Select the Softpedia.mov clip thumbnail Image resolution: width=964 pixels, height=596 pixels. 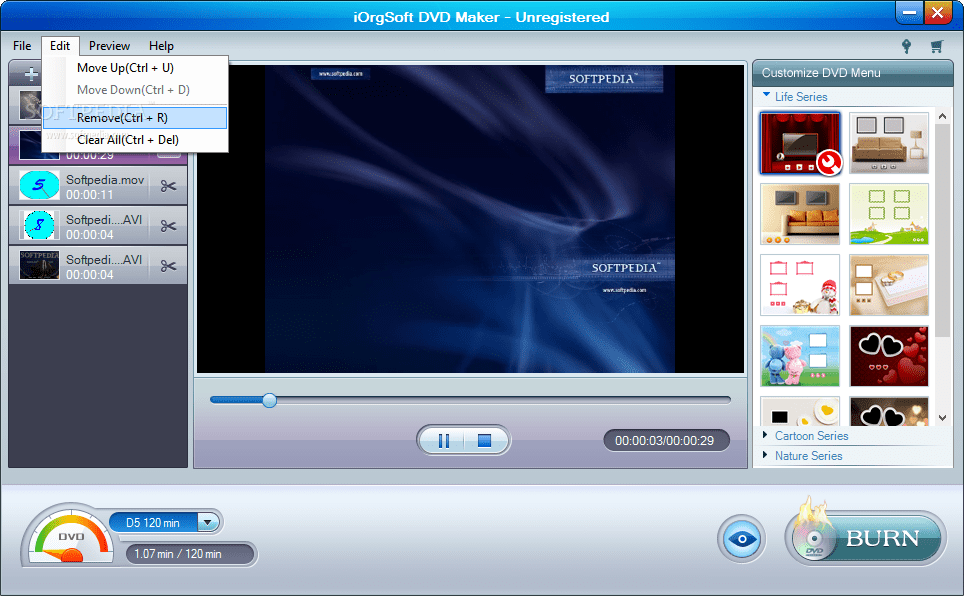[39, 186]
